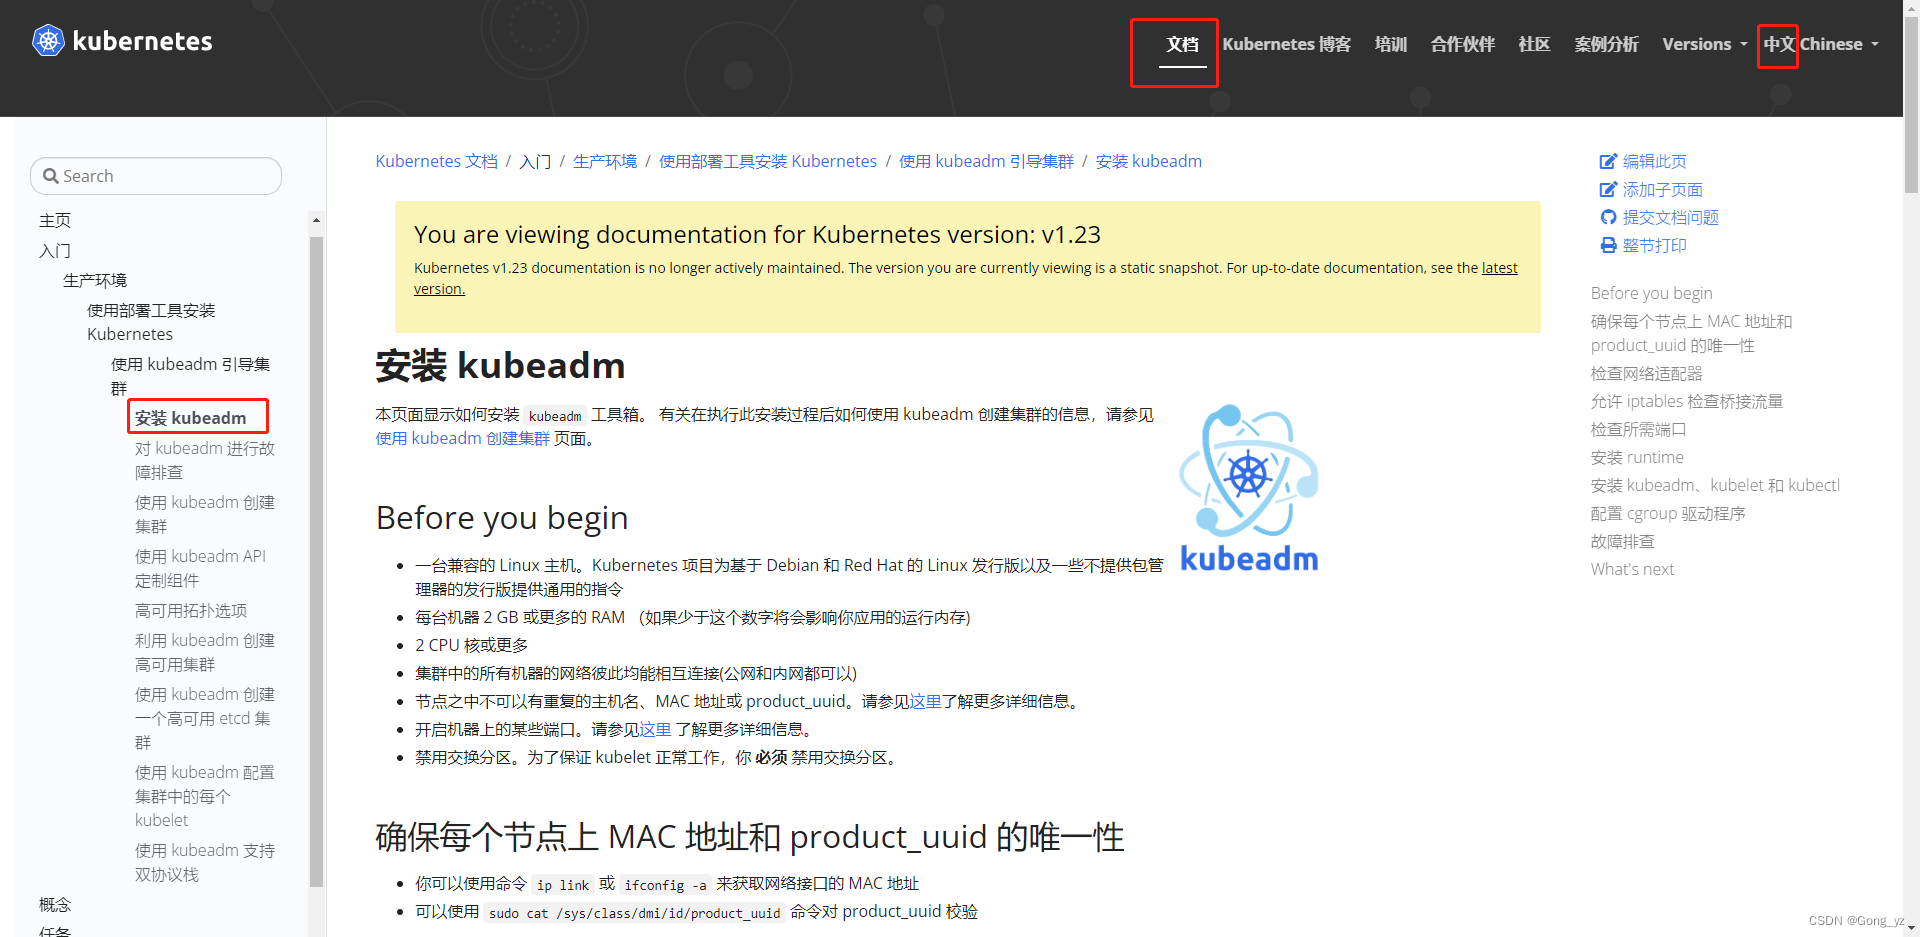Select 概念 in sidebar tree

click(55, 904)
